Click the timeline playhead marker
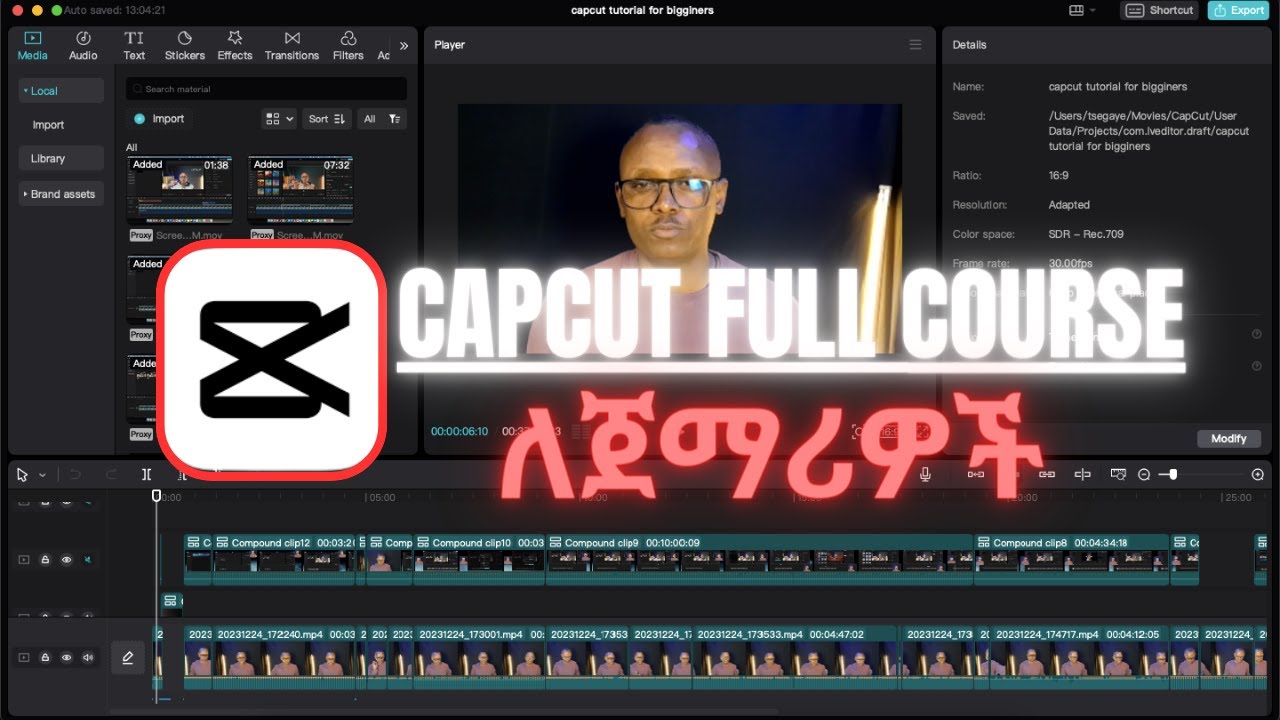The image size is (1280, 720). click(x=156, y=495)
